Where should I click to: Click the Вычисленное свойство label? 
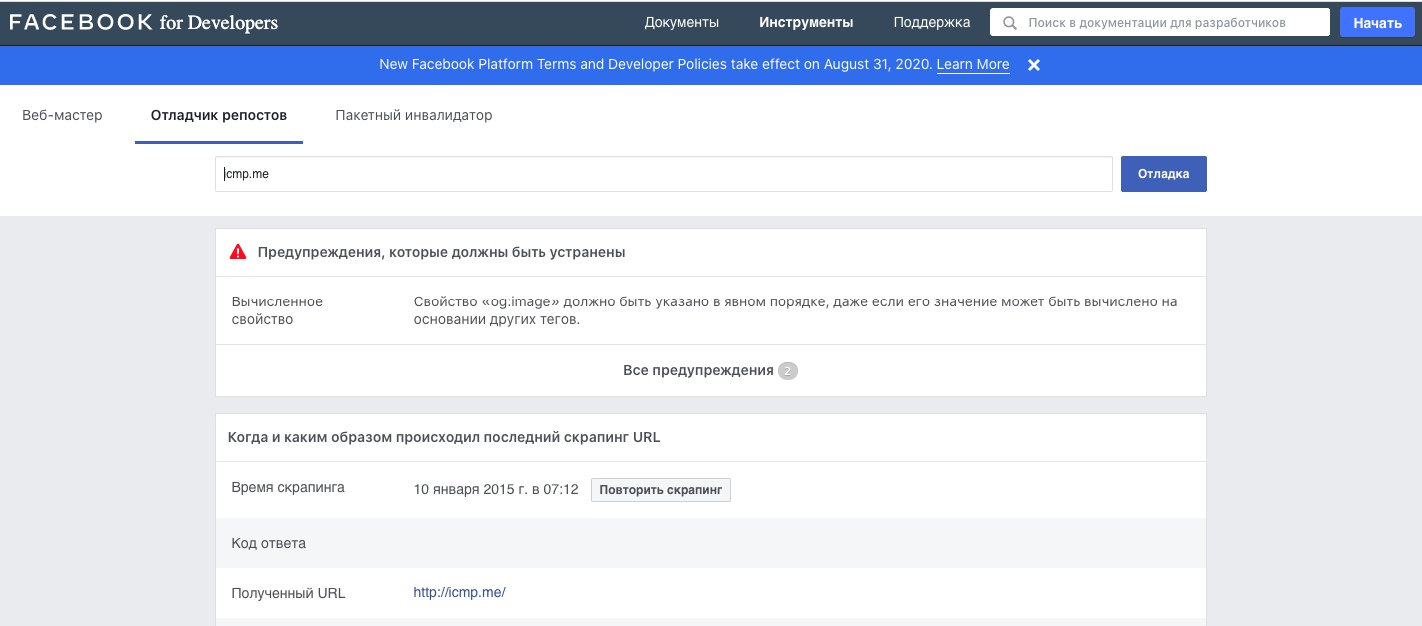278,310
